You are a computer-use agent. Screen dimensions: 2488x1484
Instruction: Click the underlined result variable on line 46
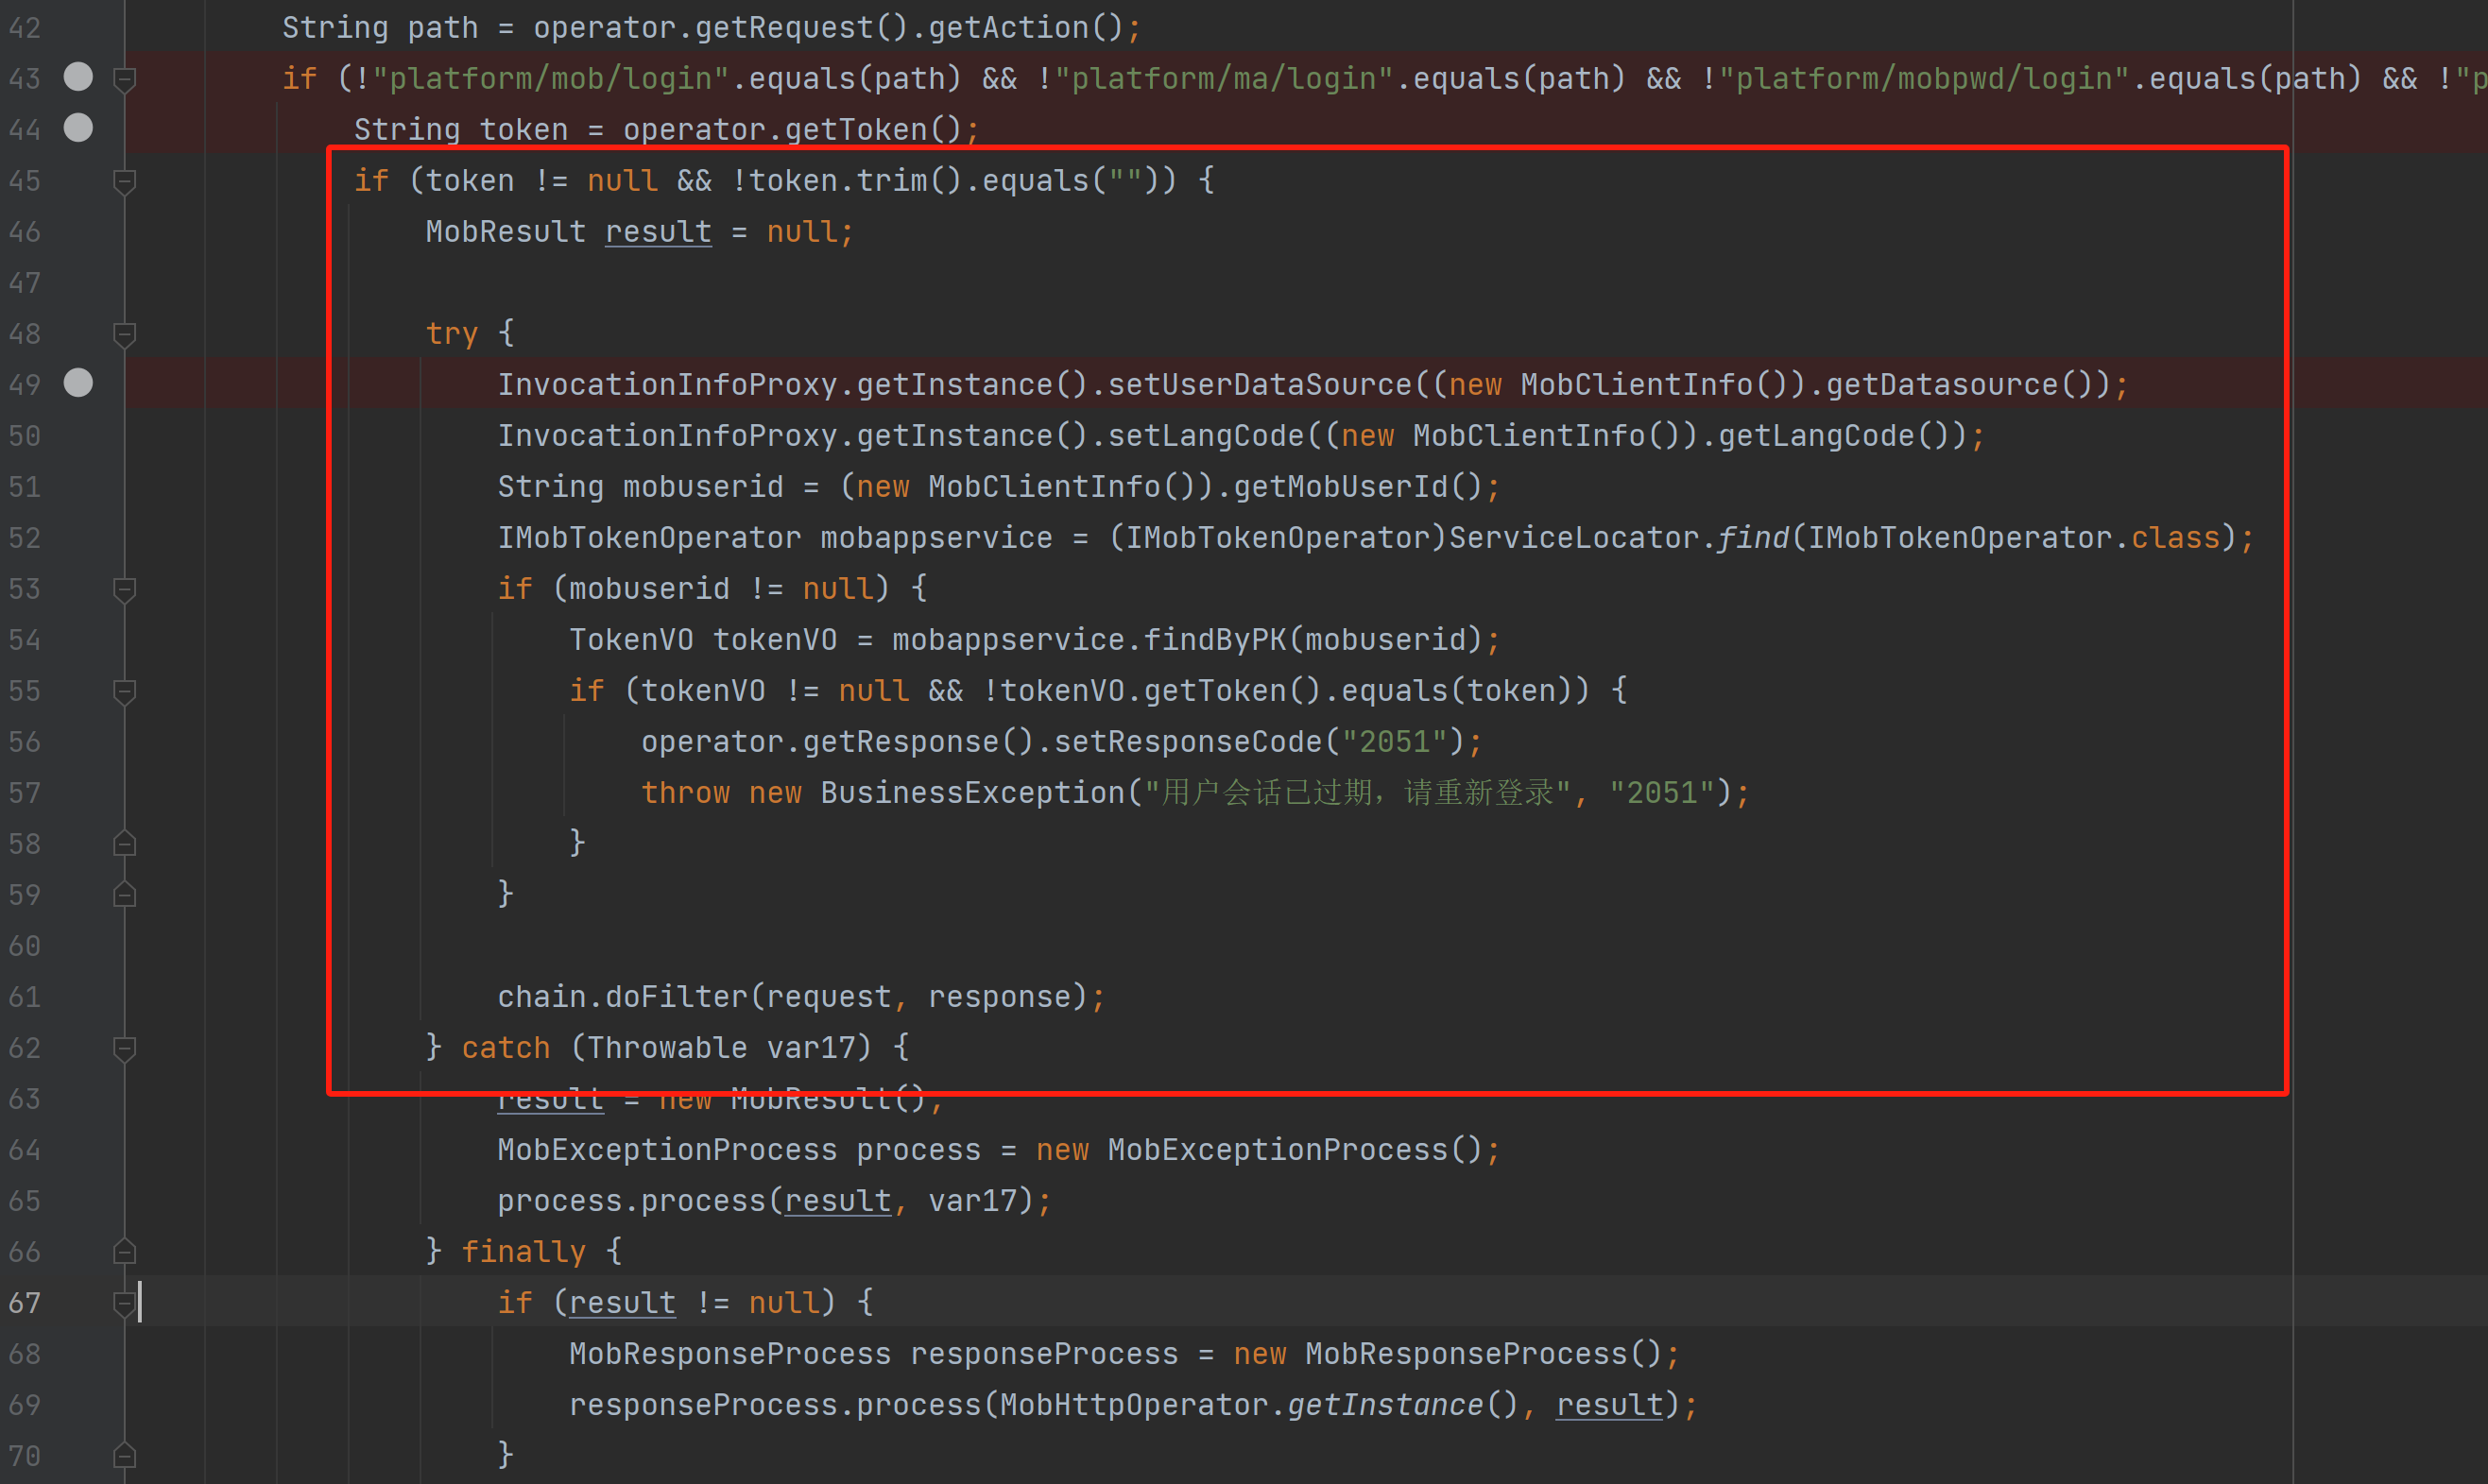658,232
